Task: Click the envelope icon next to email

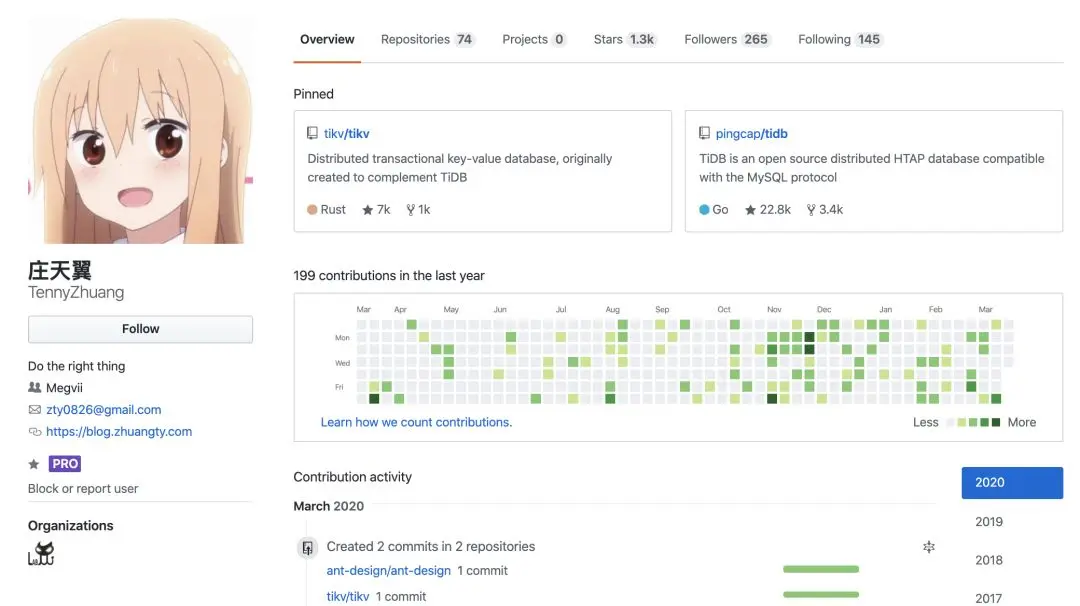Action: tap(34, 410)
